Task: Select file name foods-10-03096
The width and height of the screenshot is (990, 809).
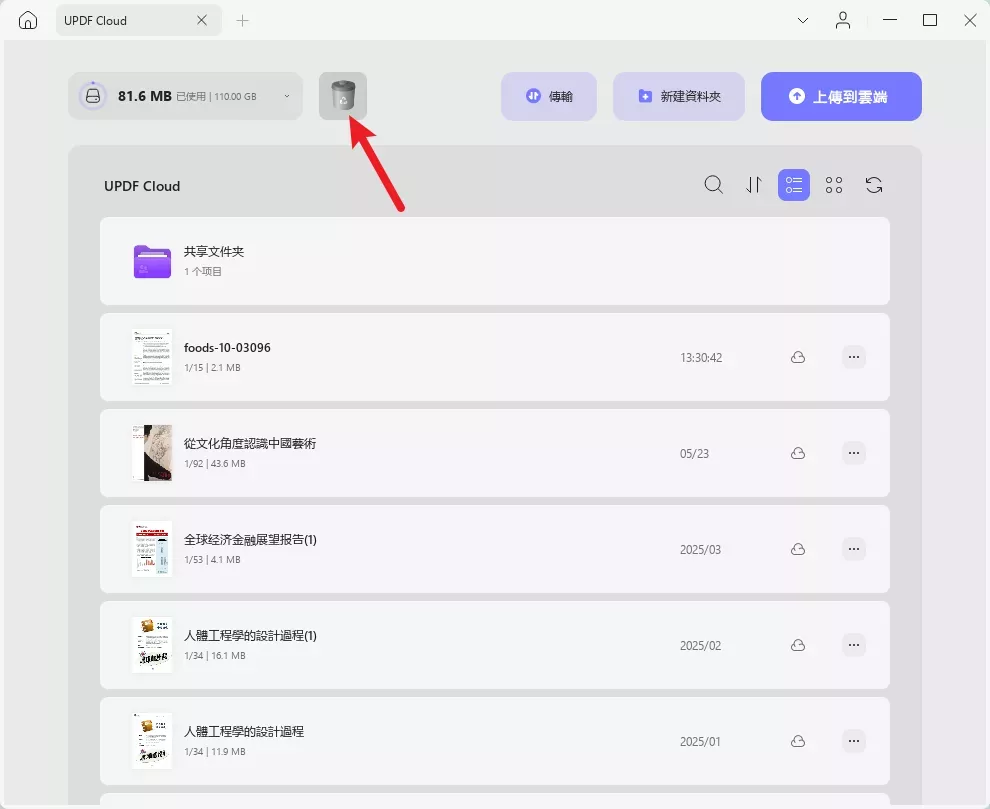Action: pyautogui.click(x=227, y=347)
